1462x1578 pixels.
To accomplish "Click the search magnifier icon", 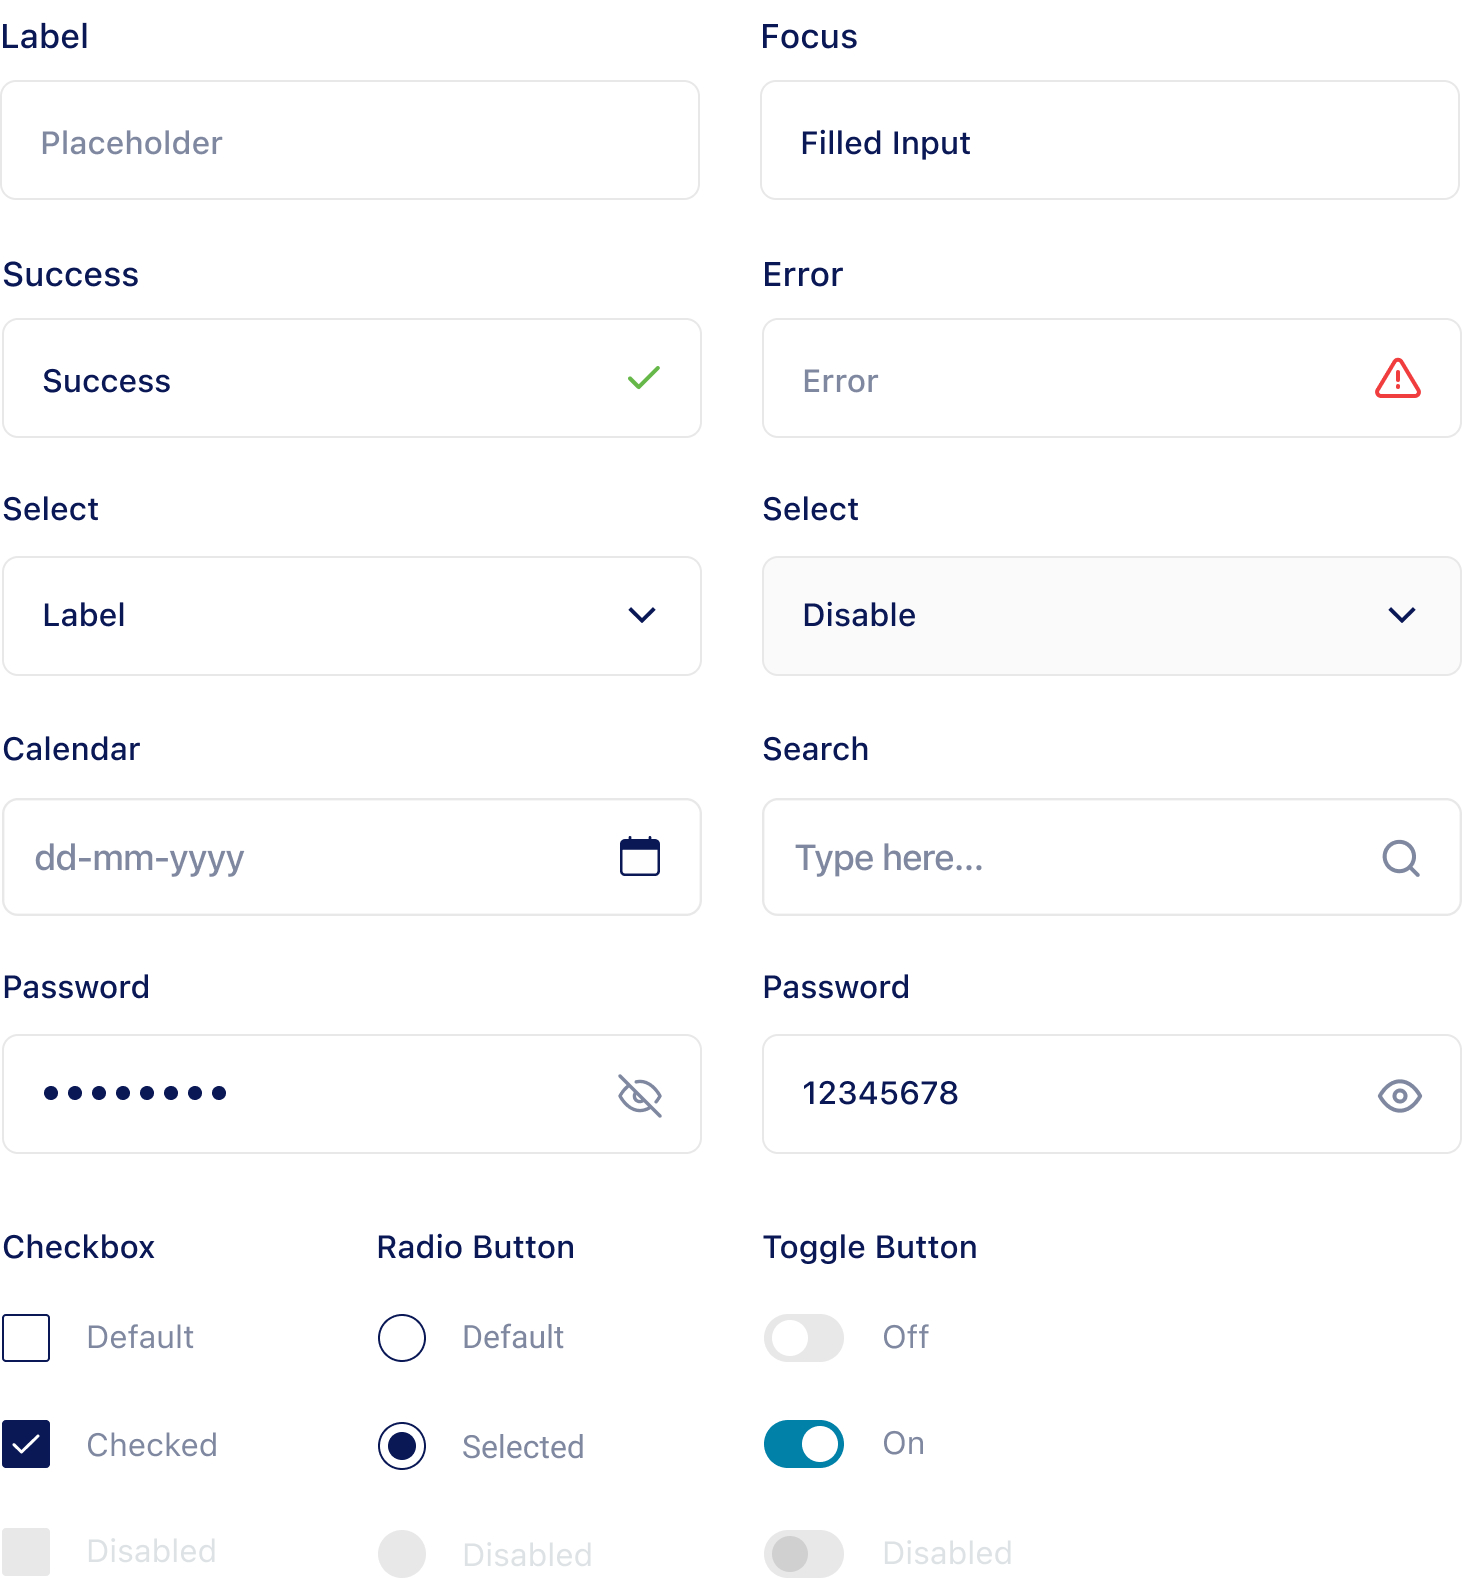I will click(1401, 858).
